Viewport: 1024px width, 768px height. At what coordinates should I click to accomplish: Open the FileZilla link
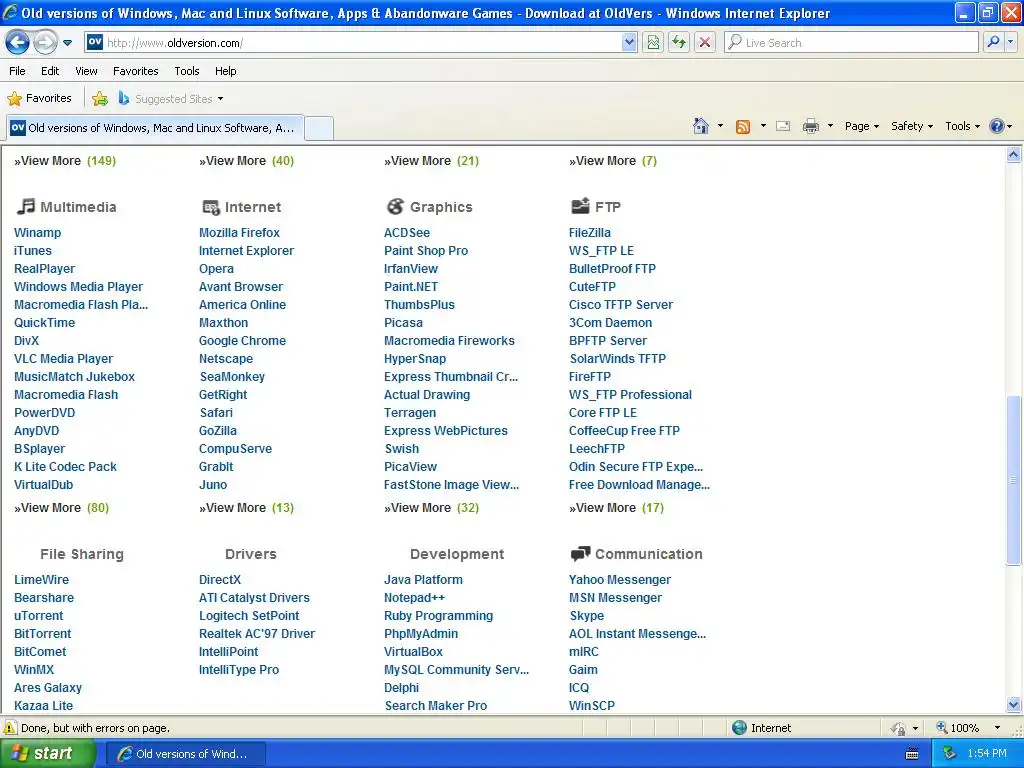coord(590,232)
